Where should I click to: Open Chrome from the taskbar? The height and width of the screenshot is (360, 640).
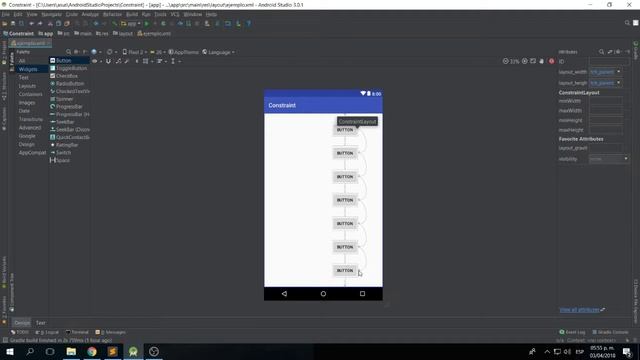(92, 351)
